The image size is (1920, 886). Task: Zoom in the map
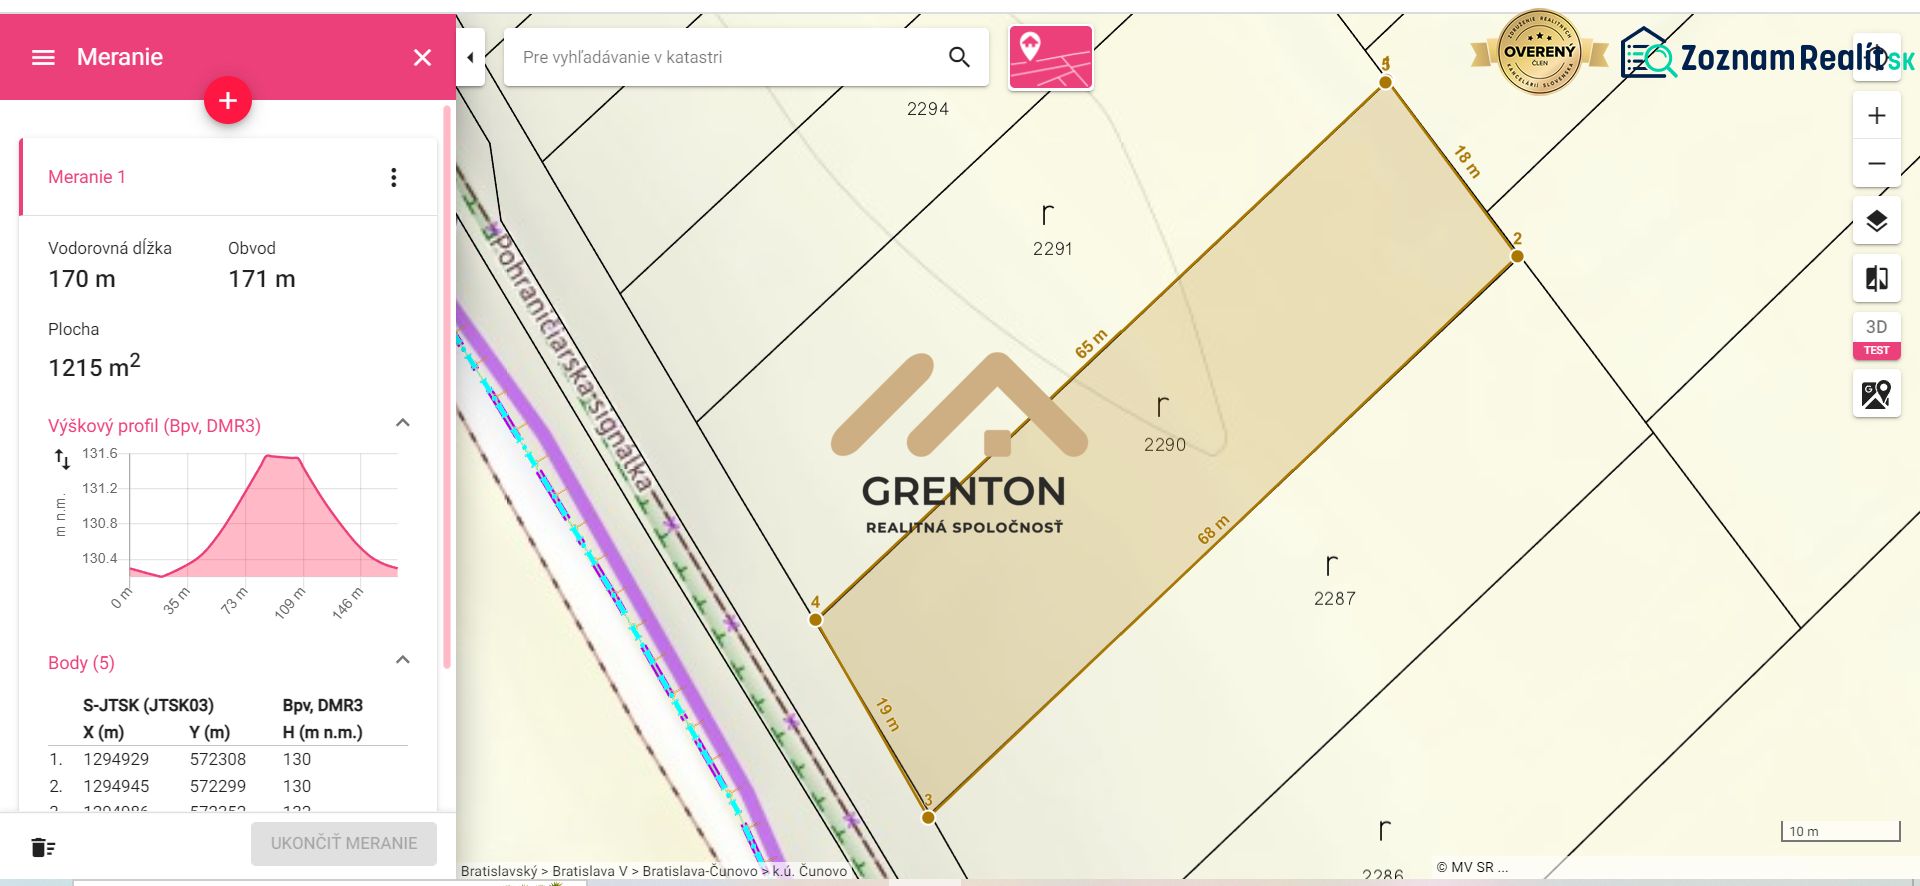tap(1876, 116)
